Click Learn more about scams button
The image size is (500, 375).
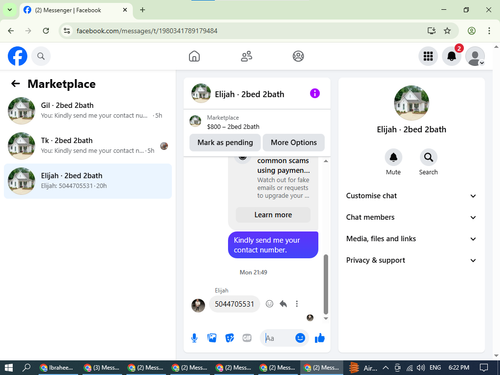pyautogui.click(x=273, y=215)
